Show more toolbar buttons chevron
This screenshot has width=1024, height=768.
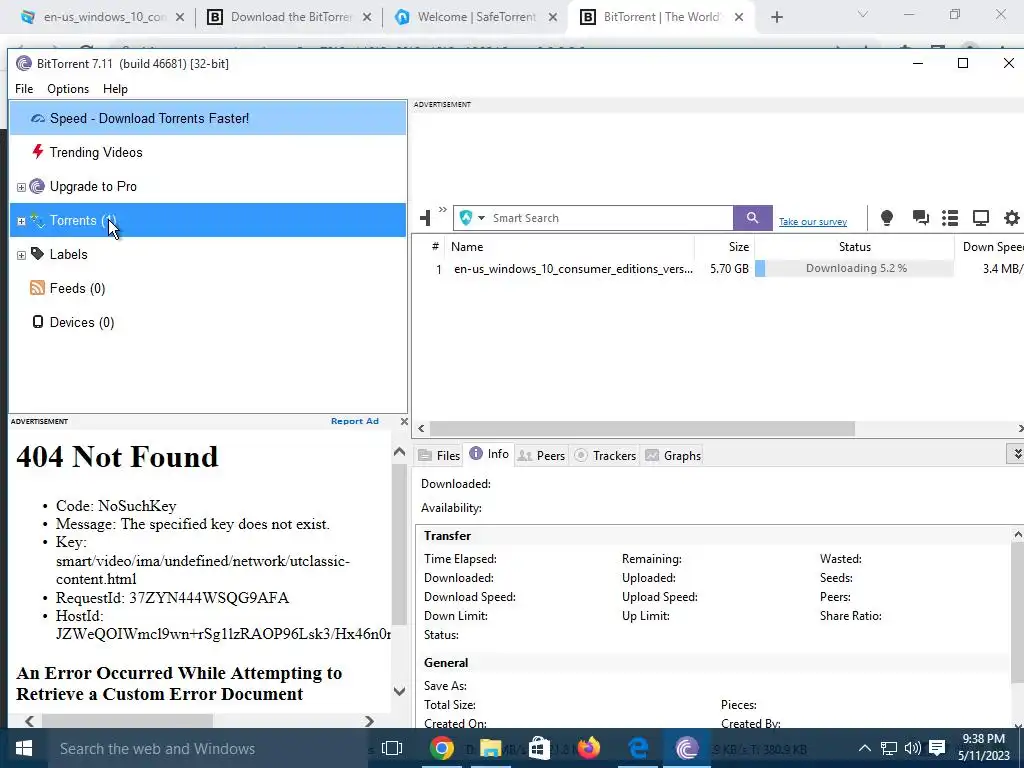(x=443, y=210)
